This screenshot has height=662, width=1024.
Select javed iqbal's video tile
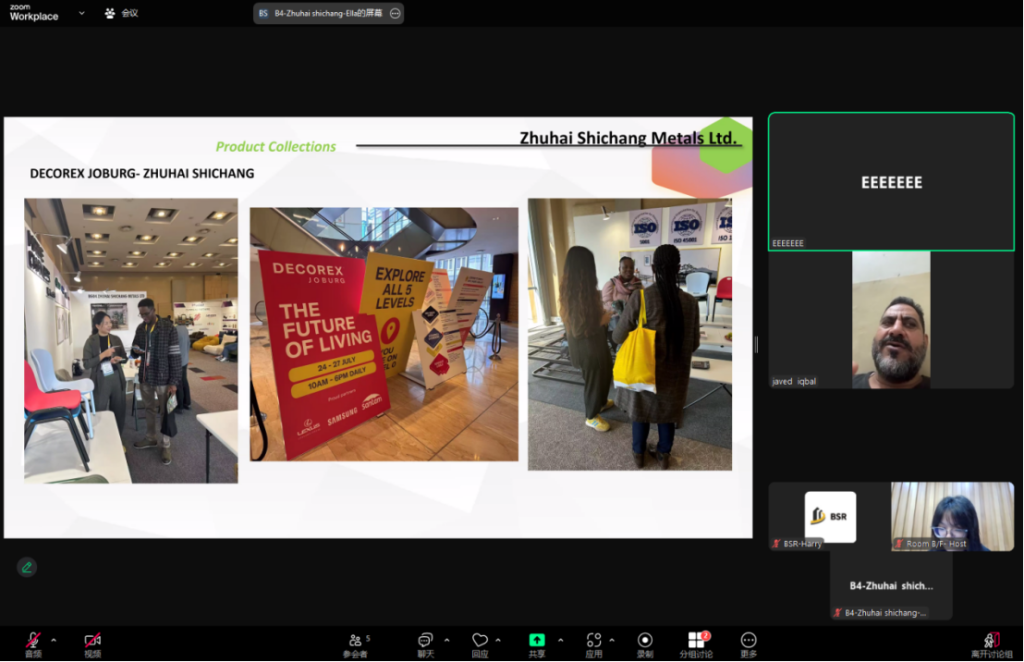[891, 321]
